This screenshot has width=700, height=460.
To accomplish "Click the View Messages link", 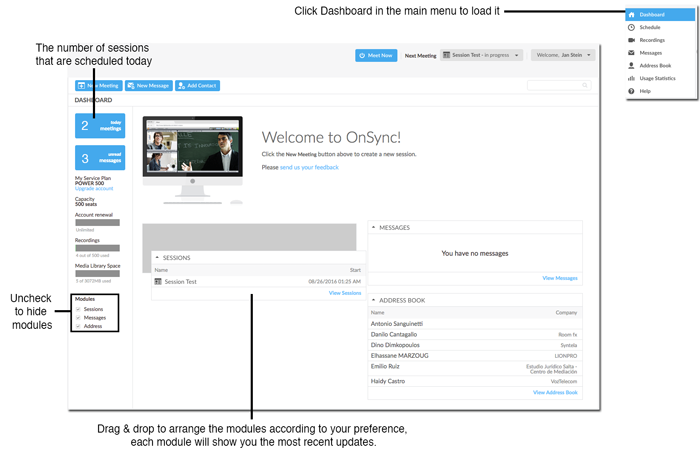I will tap(560, 278).
